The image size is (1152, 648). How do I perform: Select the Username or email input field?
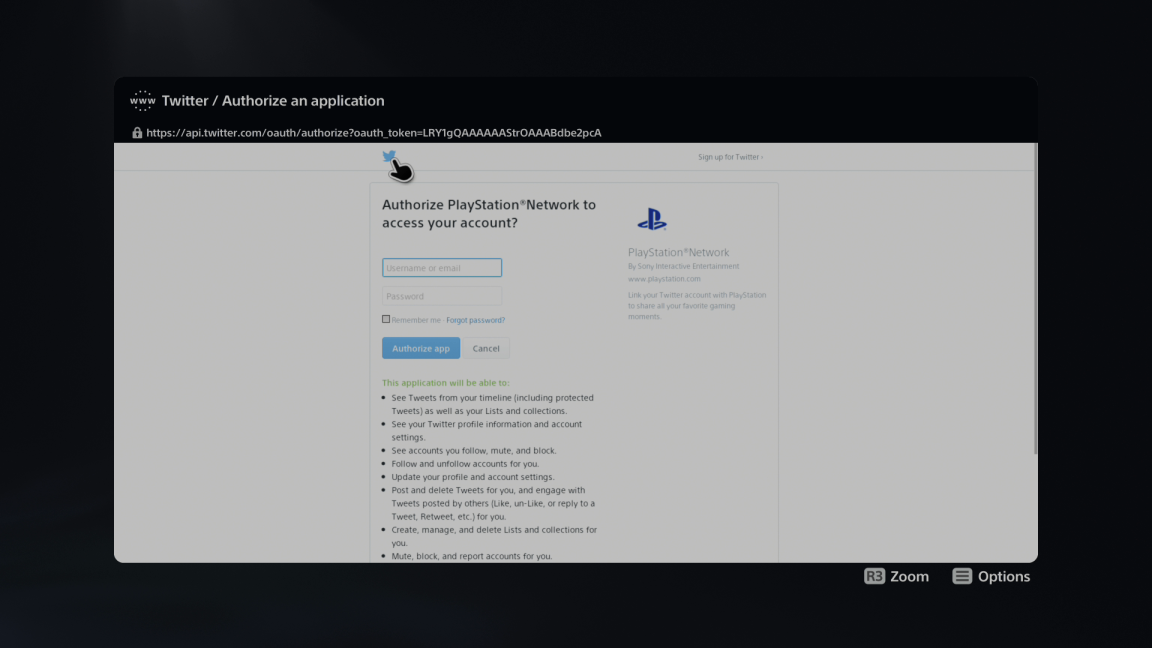441,267
